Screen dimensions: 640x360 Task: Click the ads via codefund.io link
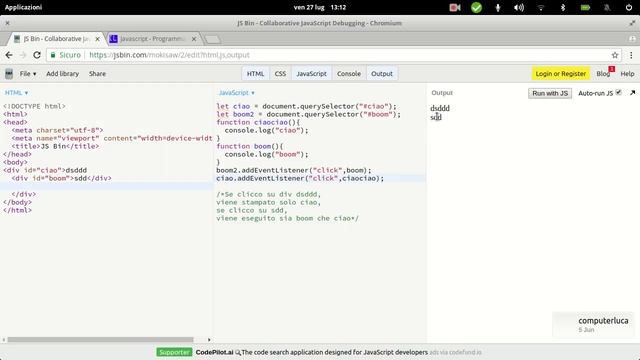(x=456, y=352)
